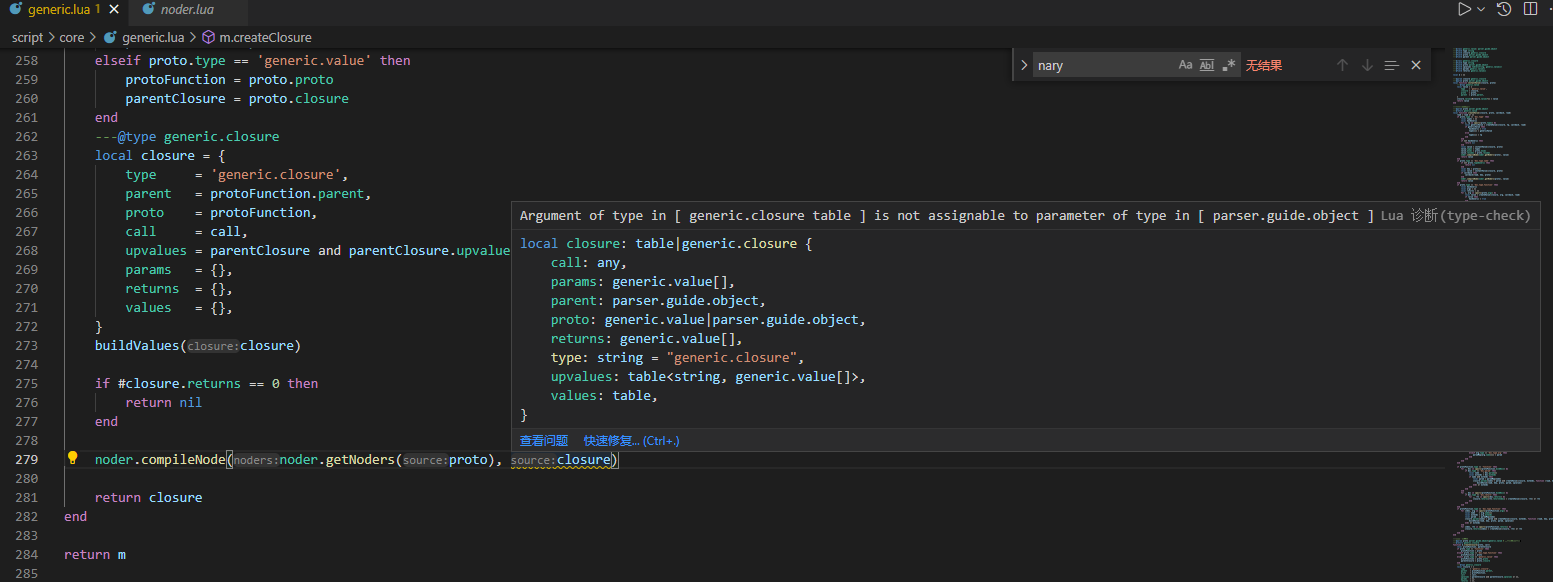The height and width of the screenshot is (582, 1553).
Task: Click the lightbulb quick-fix icon on line 279
Action: pyautogui.click(x=71, y=456)
